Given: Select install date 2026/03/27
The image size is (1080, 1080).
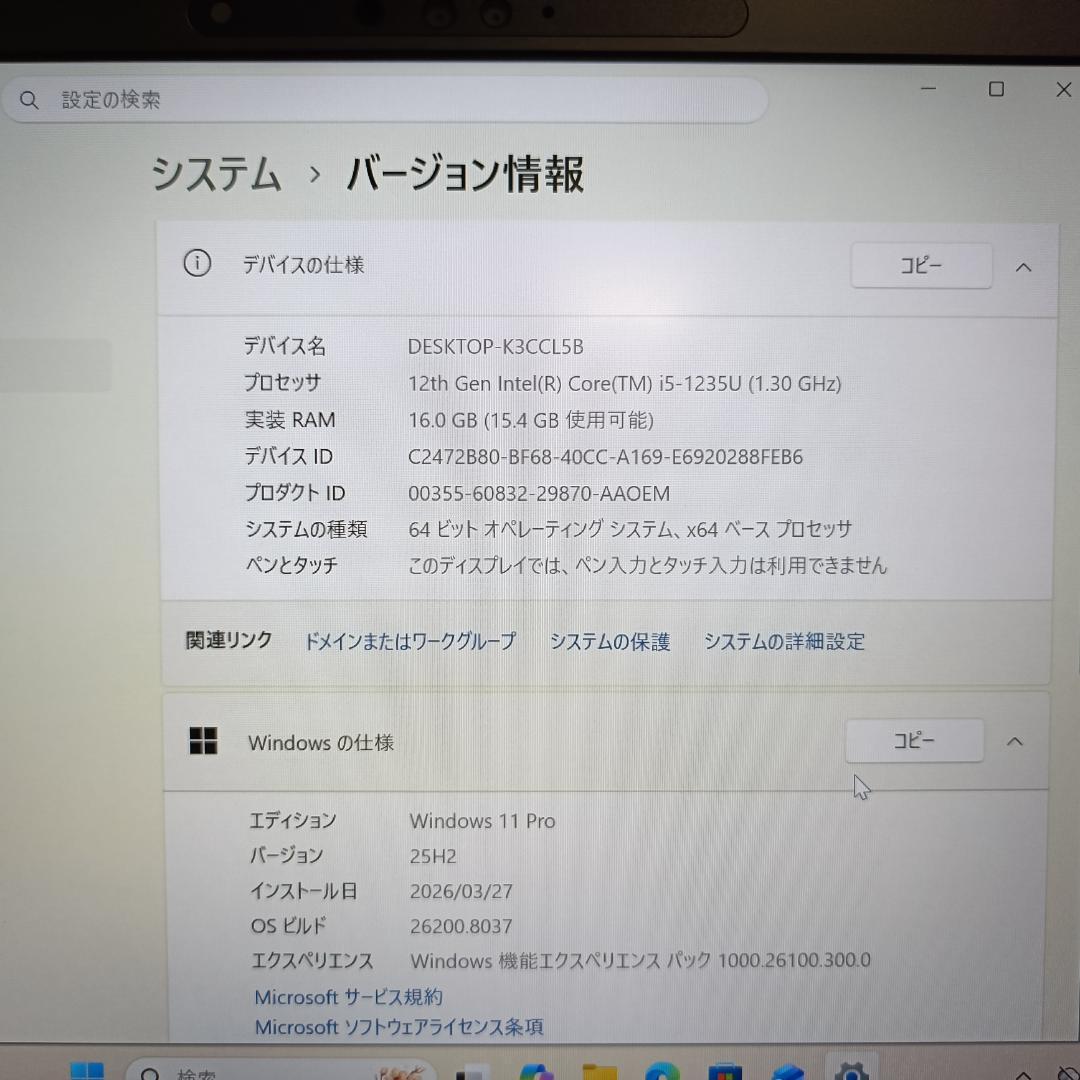Looking at the screenshot, I should click(x=461, y=891).
